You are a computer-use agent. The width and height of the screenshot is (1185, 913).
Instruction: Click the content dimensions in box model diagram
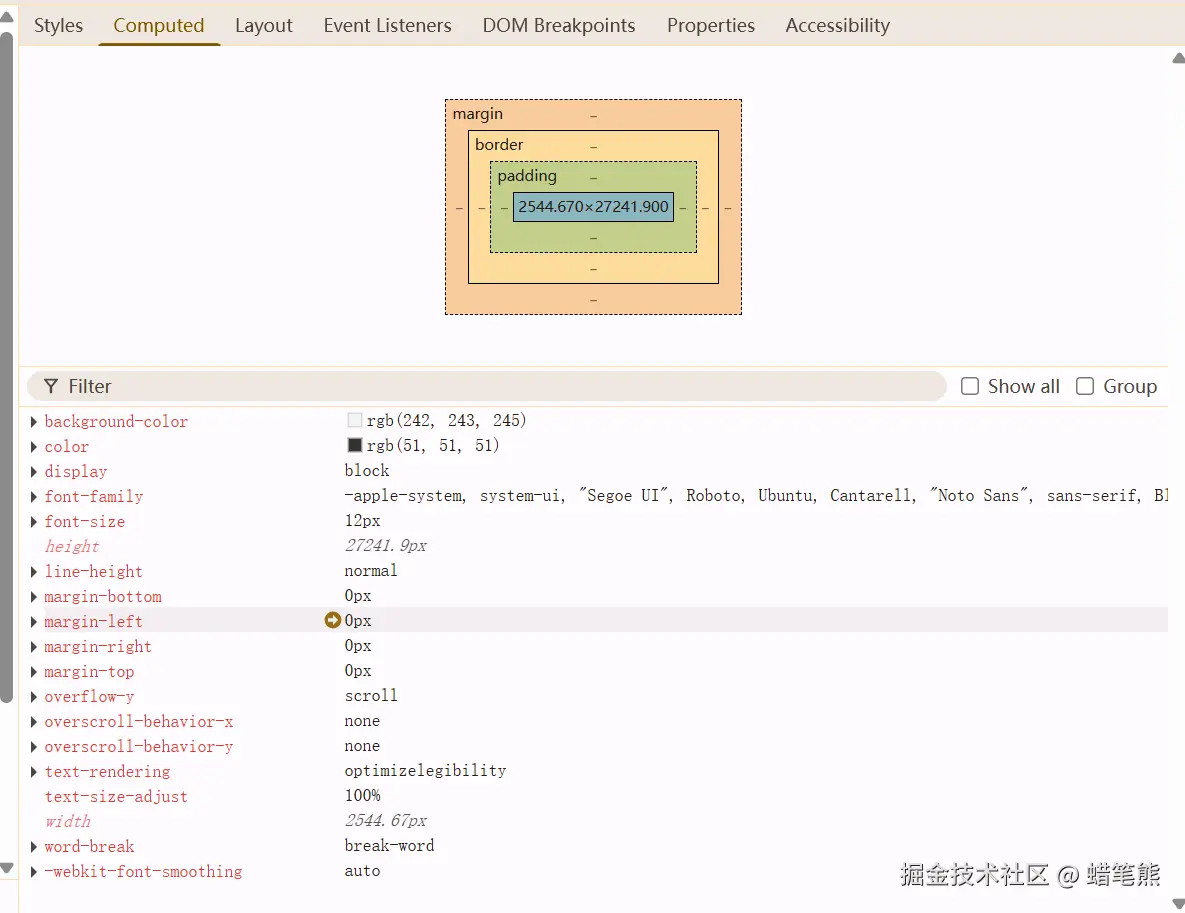[x=593, y=206]
